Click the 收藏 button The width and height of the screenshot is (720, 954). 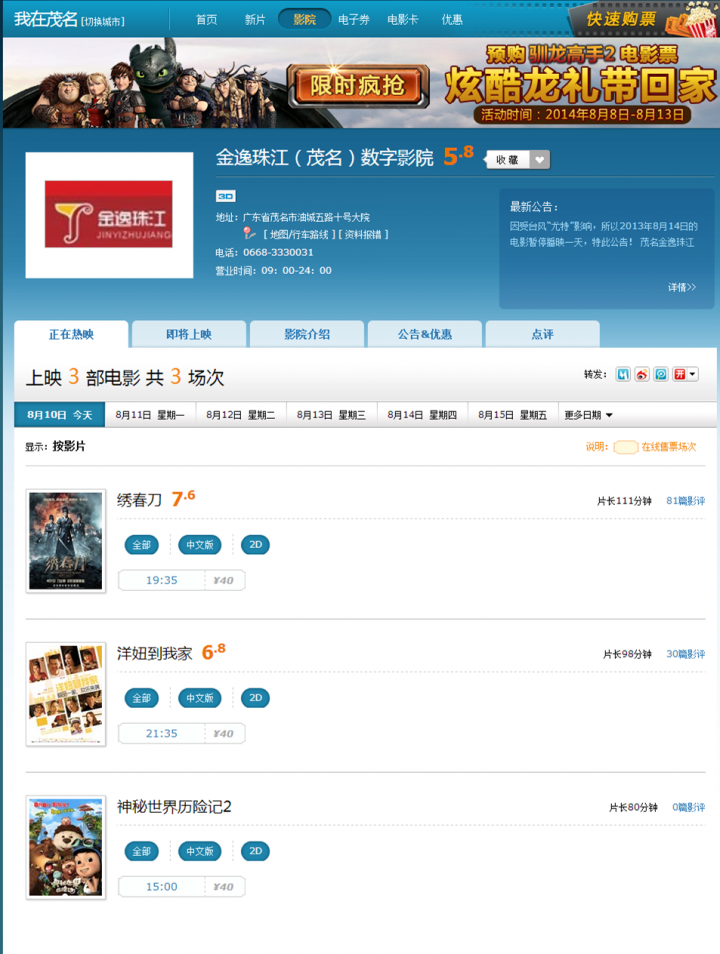(x=508, y=159)
